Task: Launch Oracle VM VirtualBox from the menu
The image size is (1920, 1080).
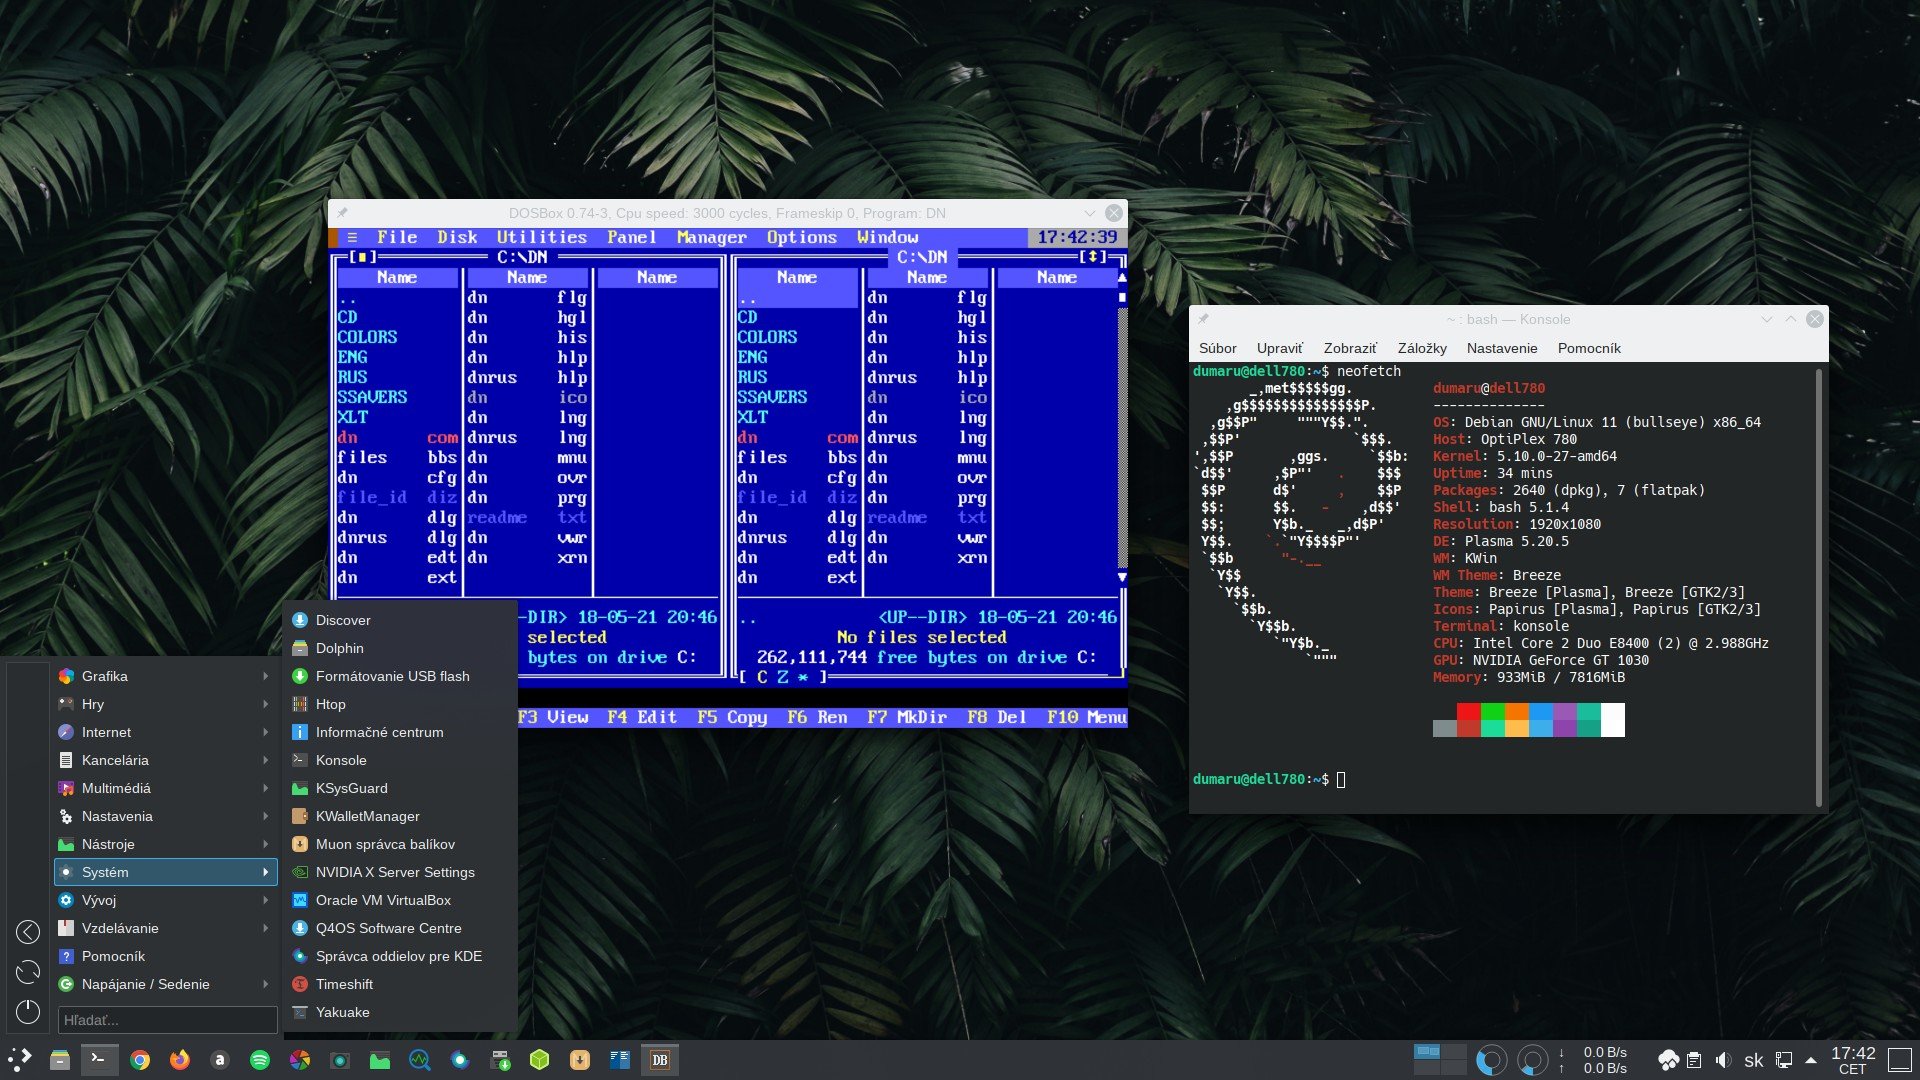Action: click(x=383, y=900)
